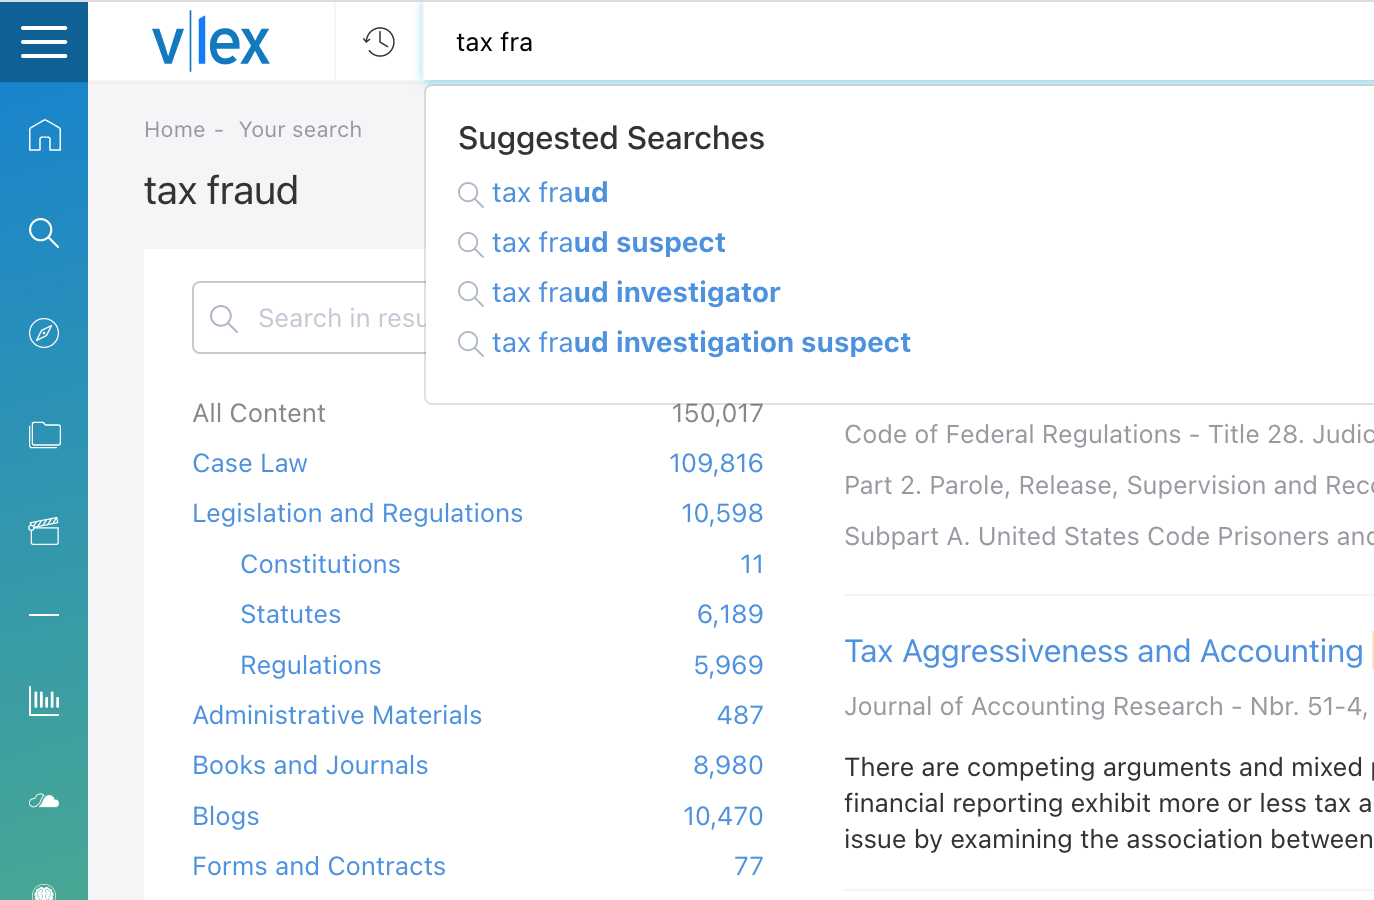Open the sidebar search icon
Viewport: 1374px width, 900px height.
(x=44, y=233)
